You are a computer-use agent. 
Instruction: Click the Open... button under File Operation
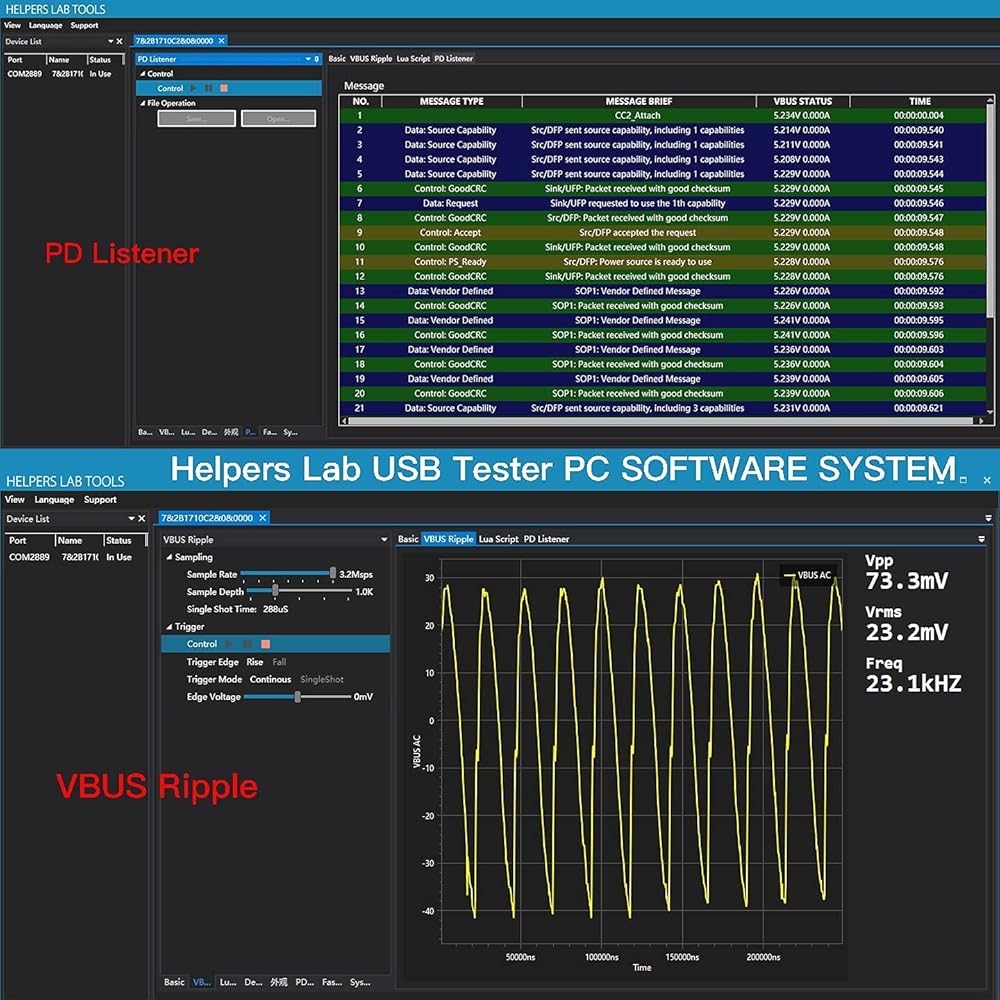pos(278,119)
